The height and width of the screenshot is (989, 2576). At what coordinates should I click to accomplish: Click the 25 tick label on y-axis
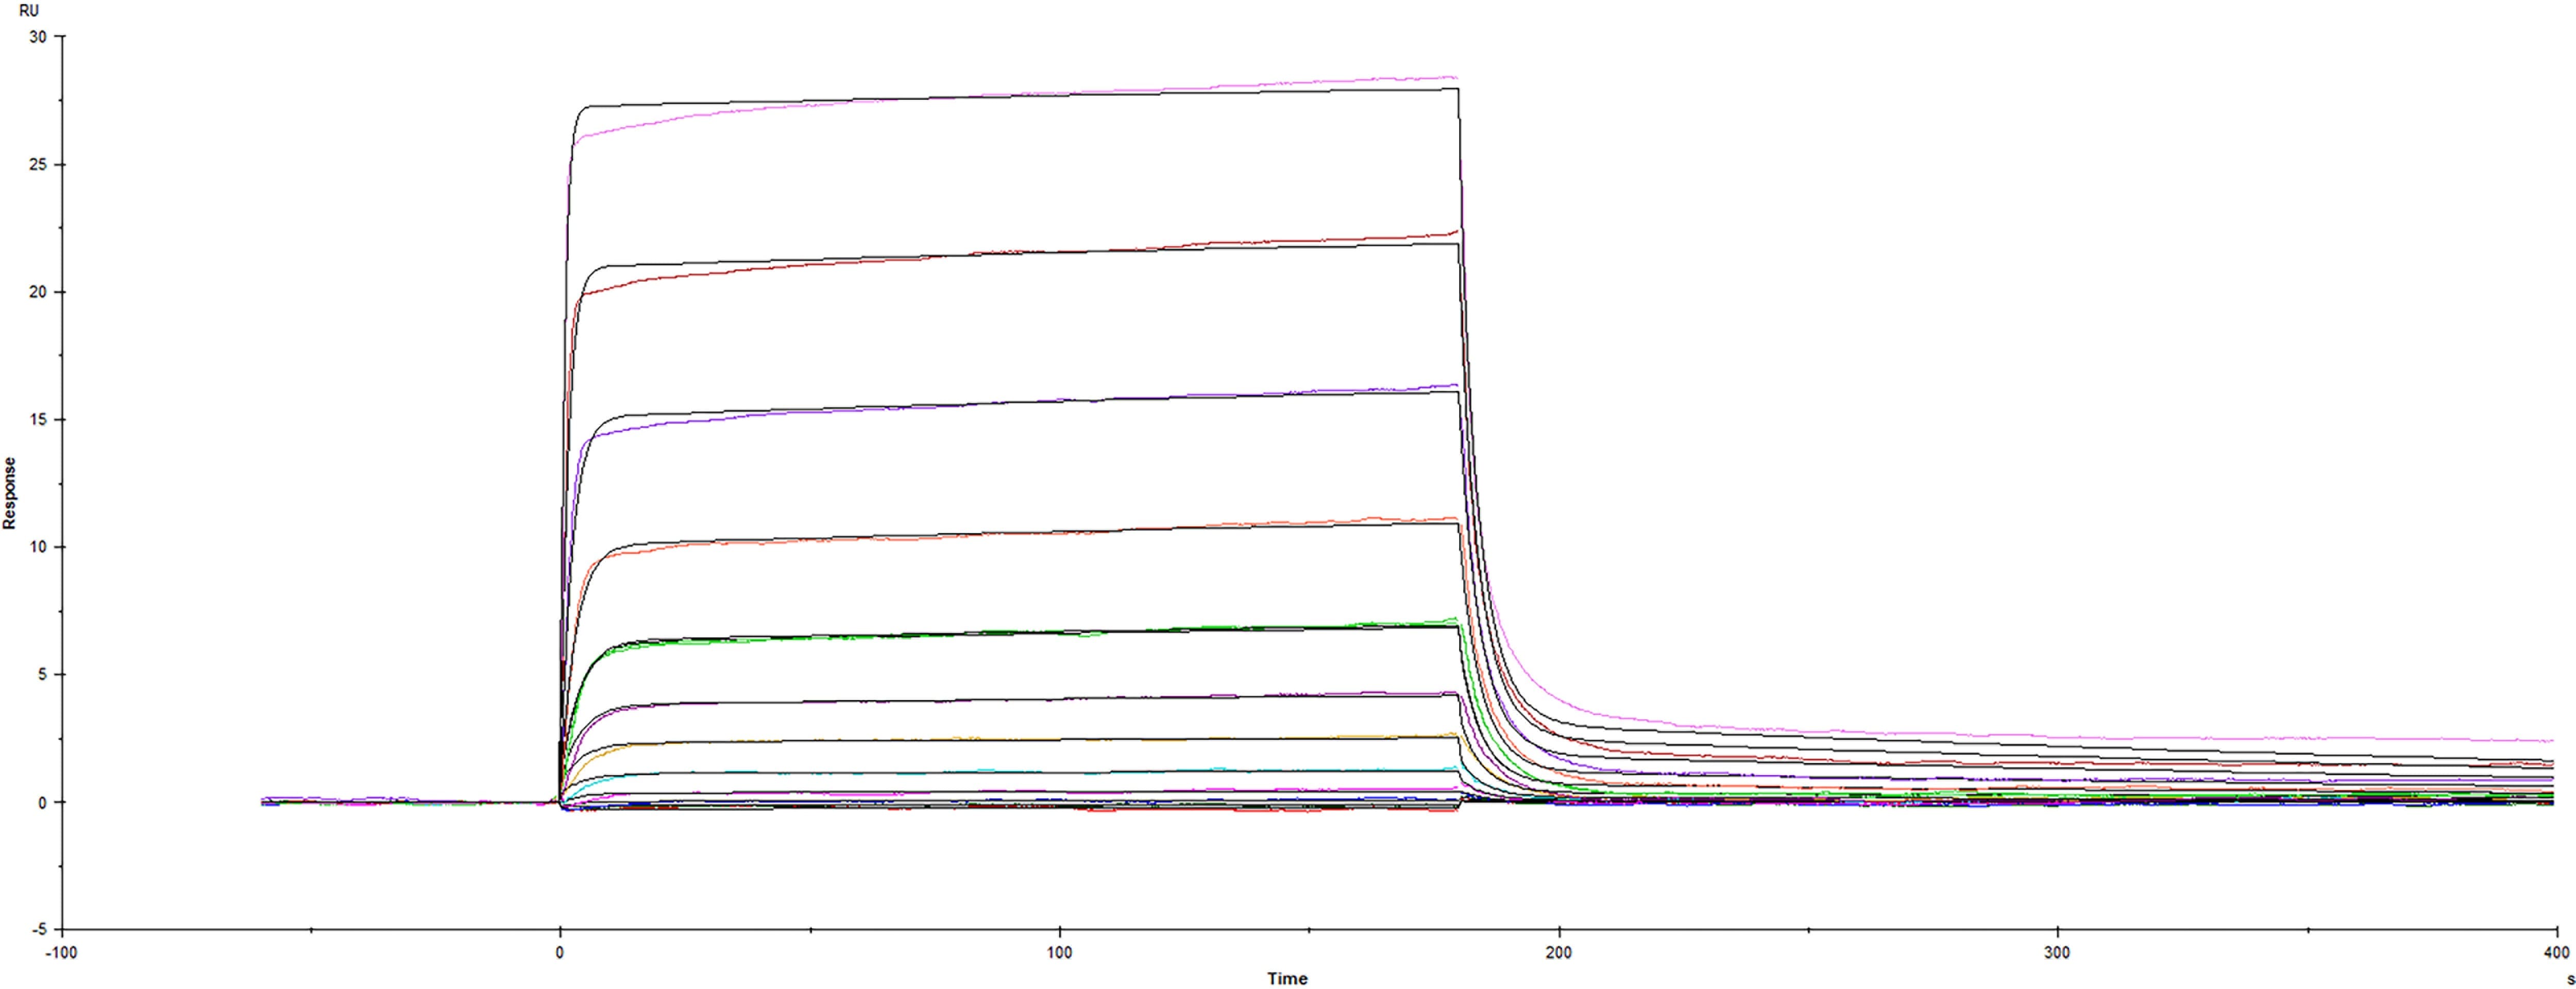38,165
